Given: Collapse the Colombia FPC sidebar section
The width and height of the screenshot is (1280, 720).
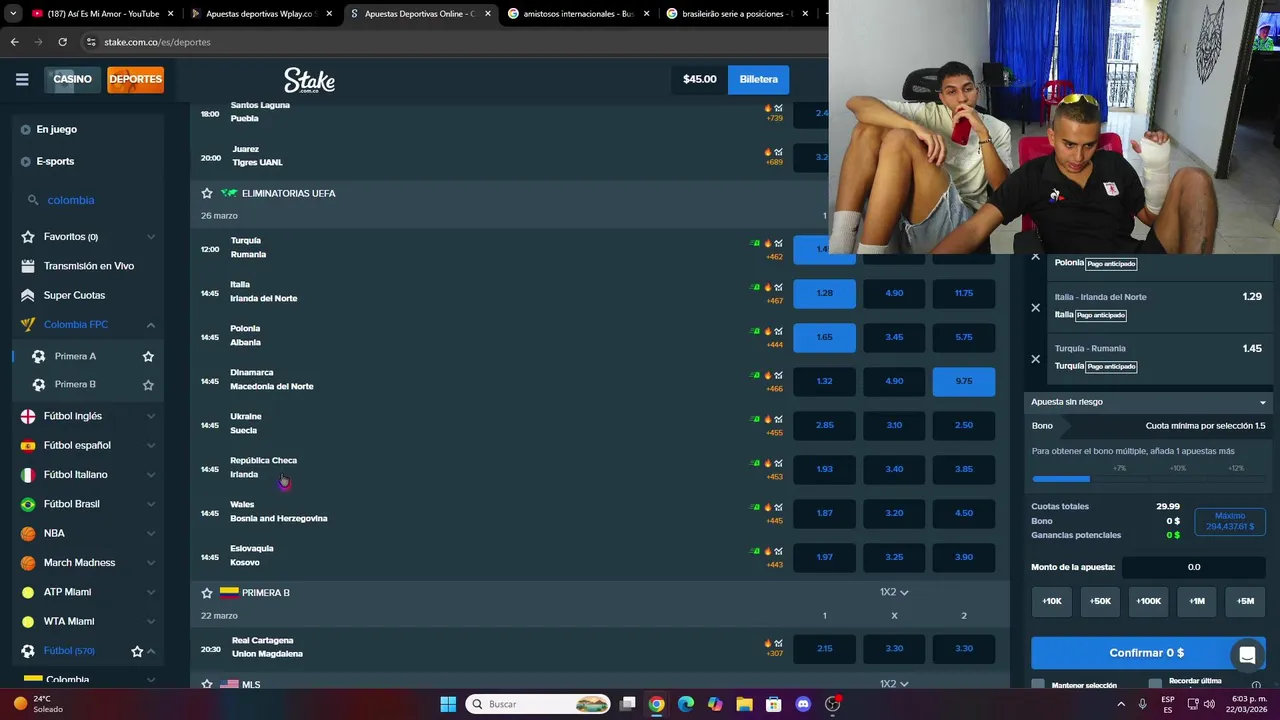Looking at the screenshot, I should (x=151, y=325).
